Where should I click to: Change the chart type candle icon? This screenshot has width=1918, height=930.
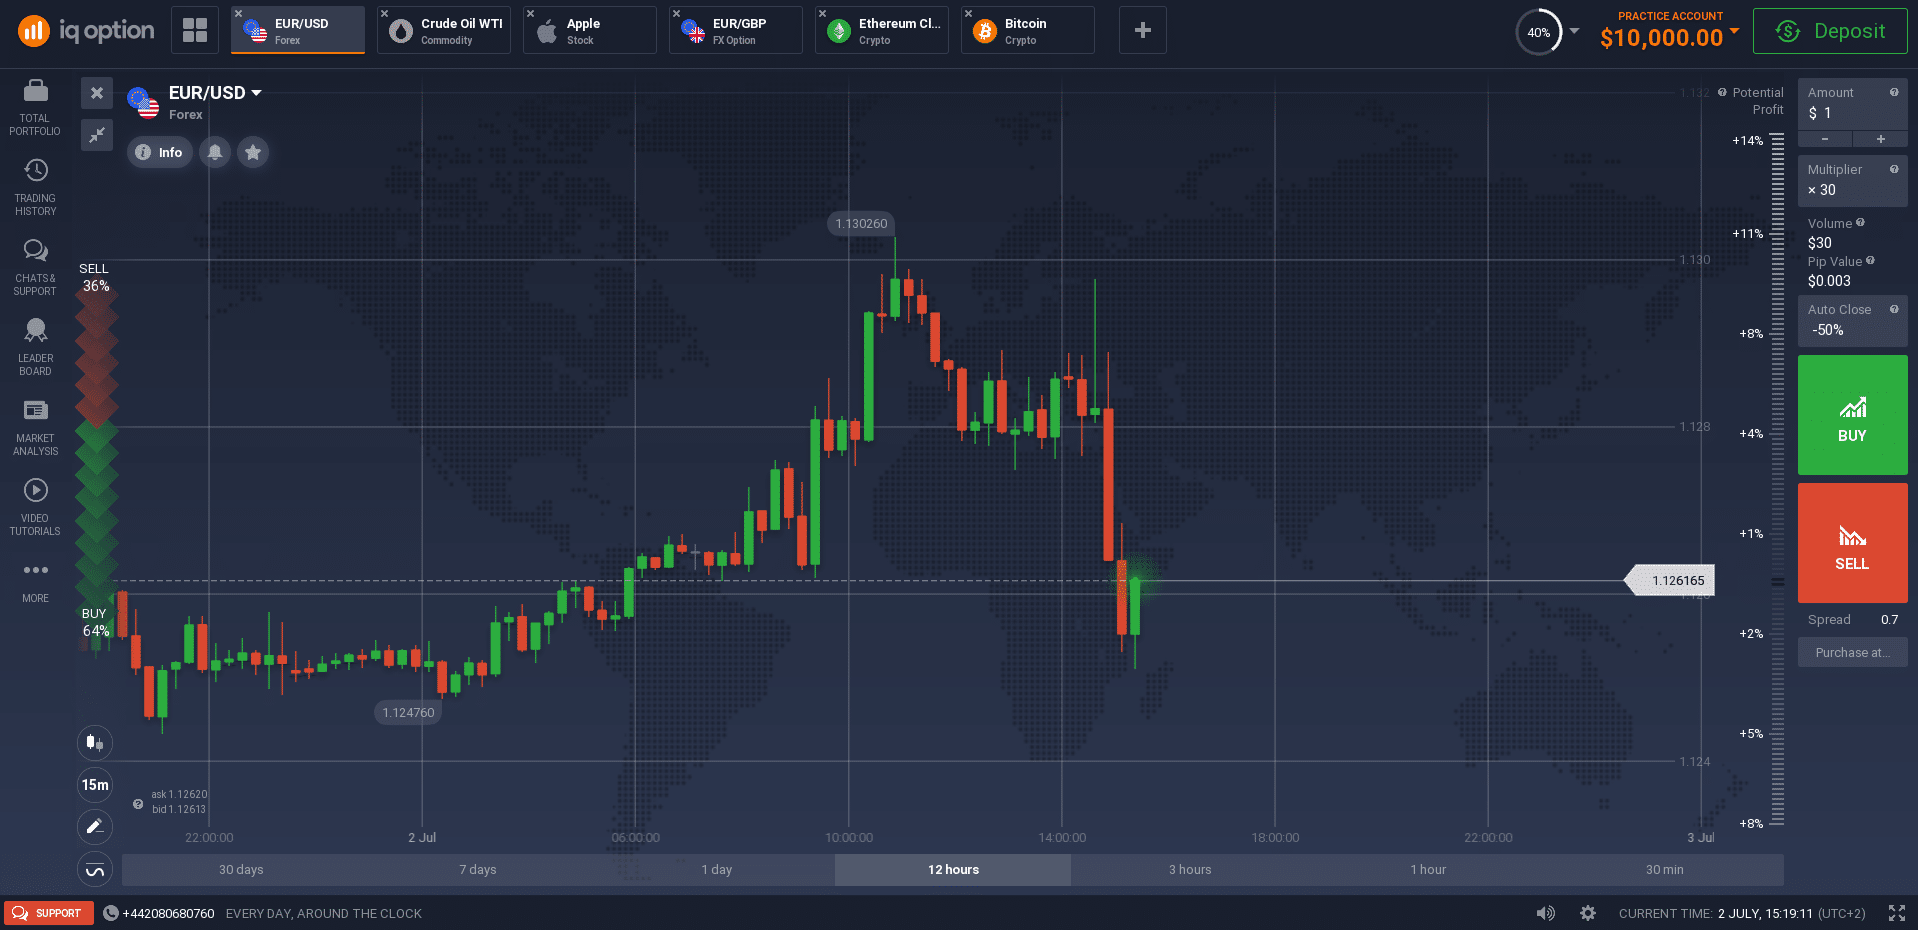tap(95, 742)
